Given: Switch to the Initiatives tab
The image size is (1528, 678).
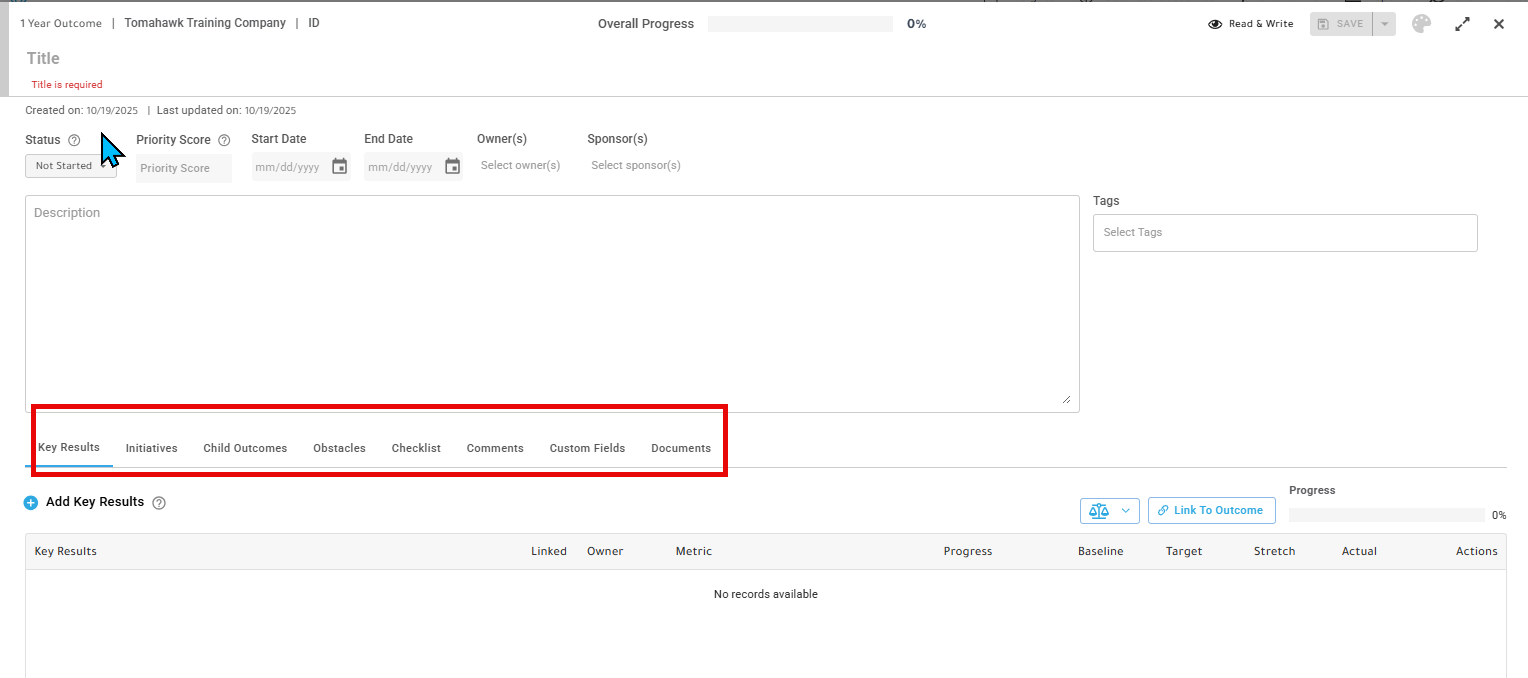Looking at the screenshot, I should coord(151,448).
